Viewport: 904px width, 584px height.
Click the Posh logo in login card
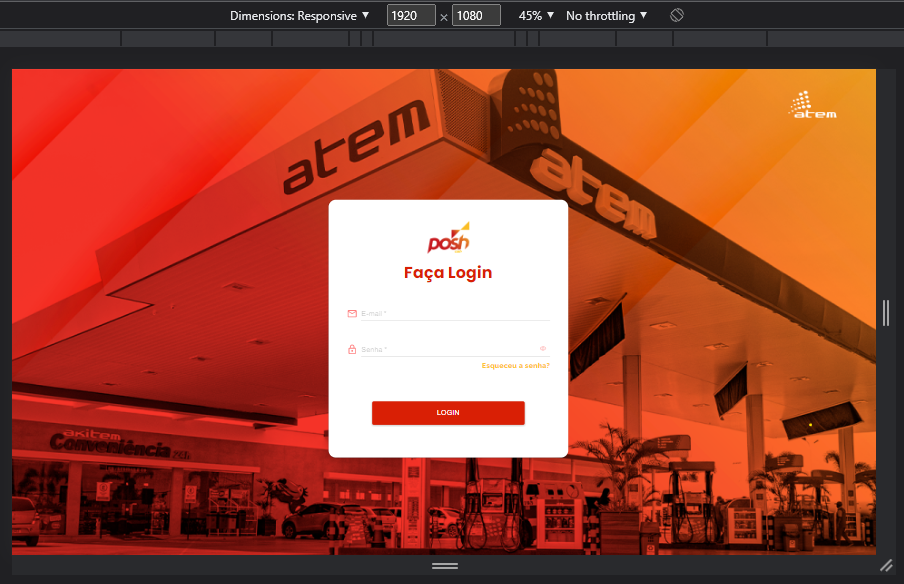(x=449, y=238)
